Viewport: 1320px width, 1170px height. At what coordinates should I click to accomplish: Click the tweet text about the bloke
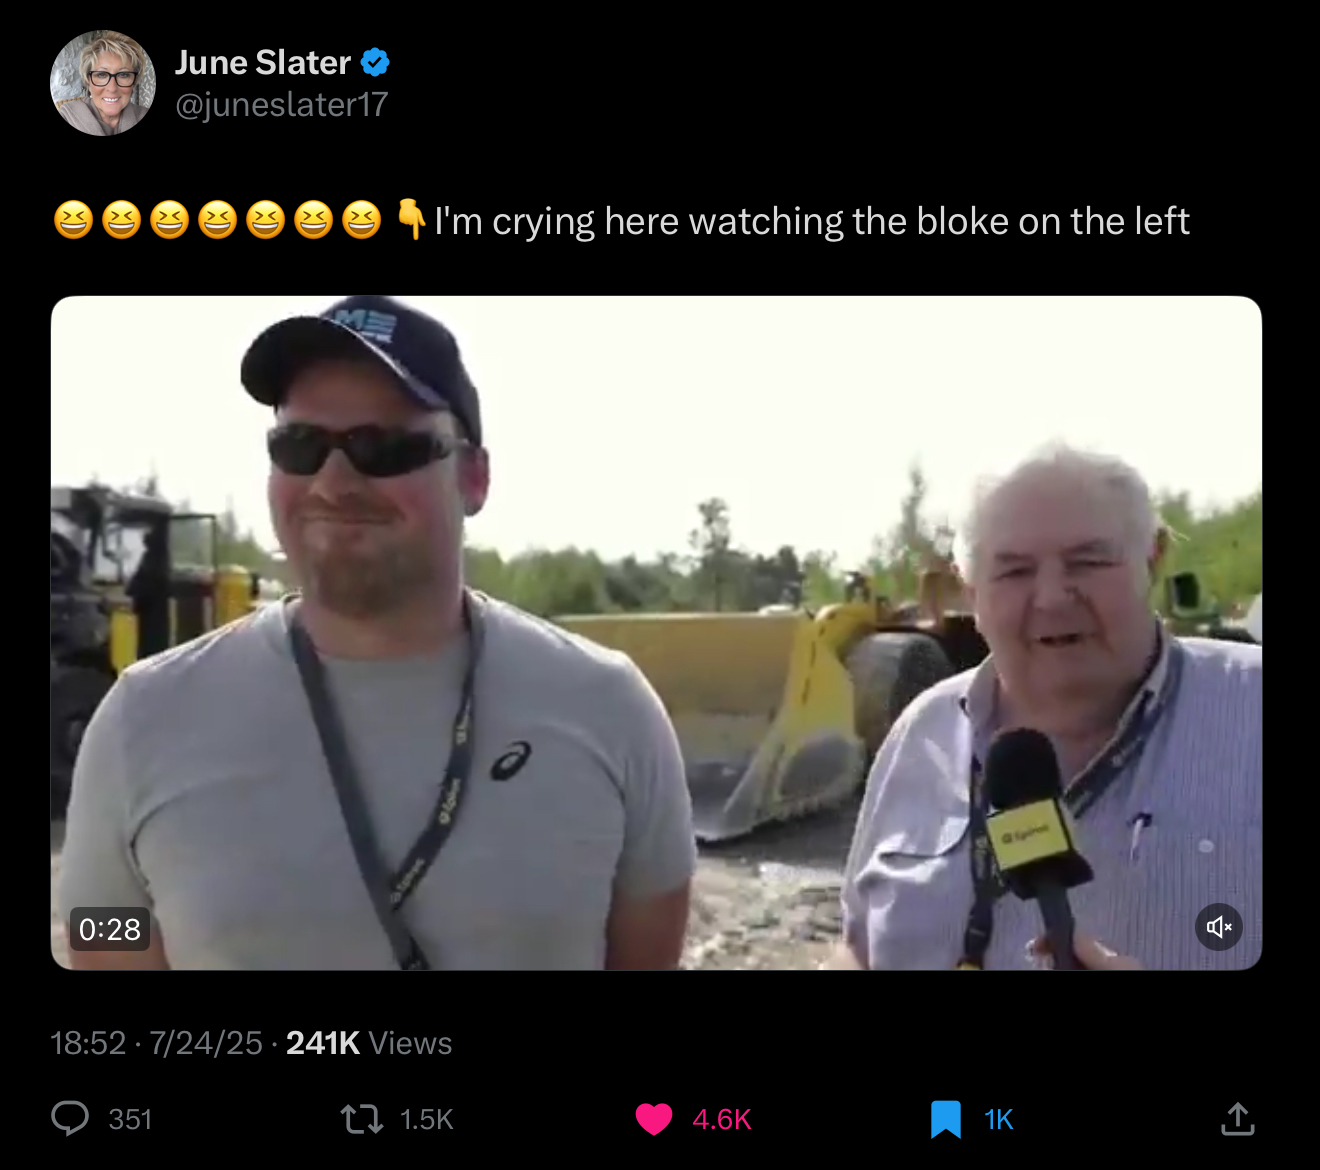click(812, 221)
